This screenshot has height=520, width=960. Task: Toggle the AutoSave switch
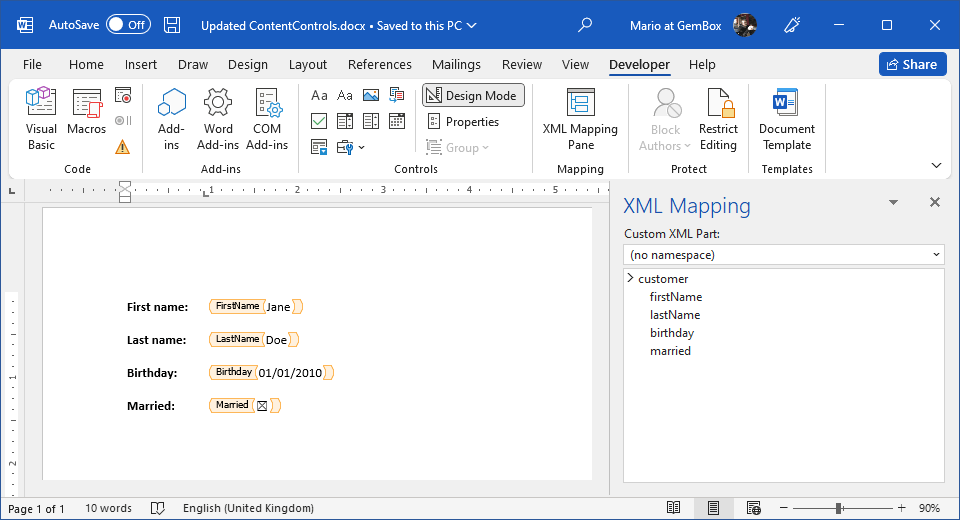(128, 25)
